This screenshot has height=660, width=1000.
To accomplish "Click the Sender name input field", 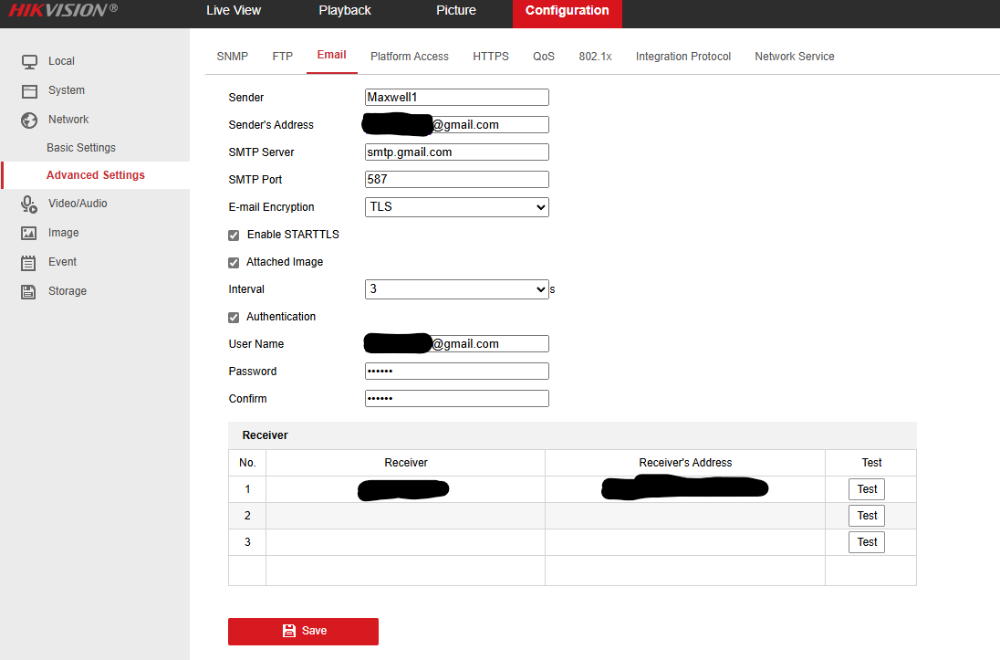I will click(x=457, y=97).
